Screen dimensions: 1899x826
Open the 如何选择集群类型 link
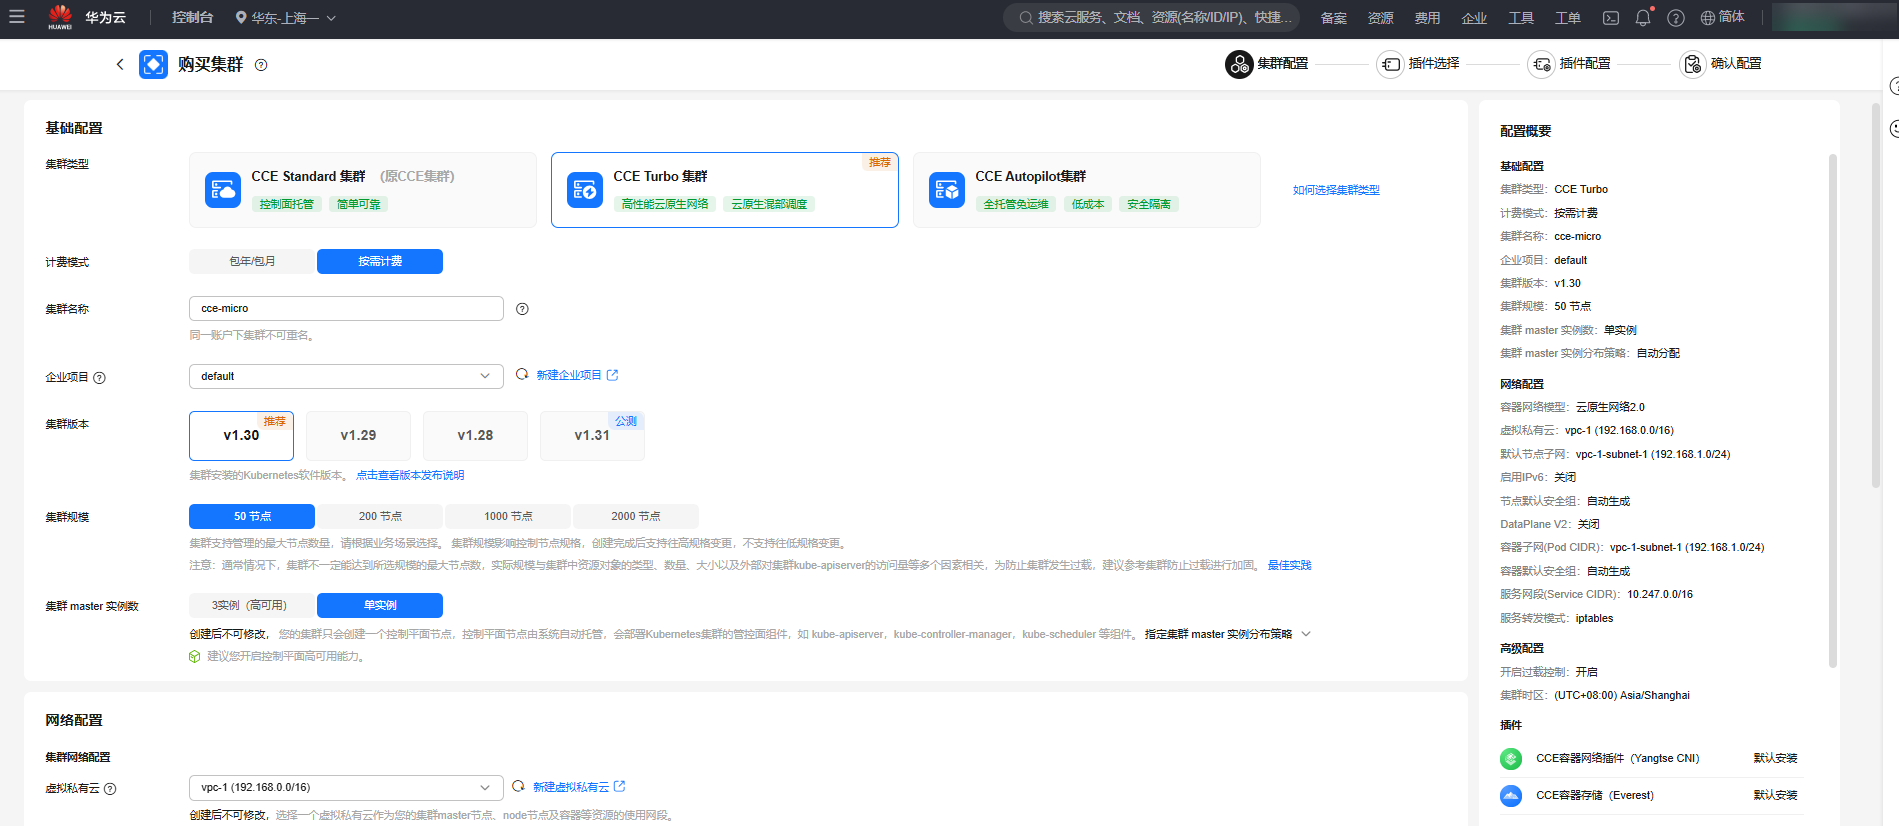tap(1336, 190)
